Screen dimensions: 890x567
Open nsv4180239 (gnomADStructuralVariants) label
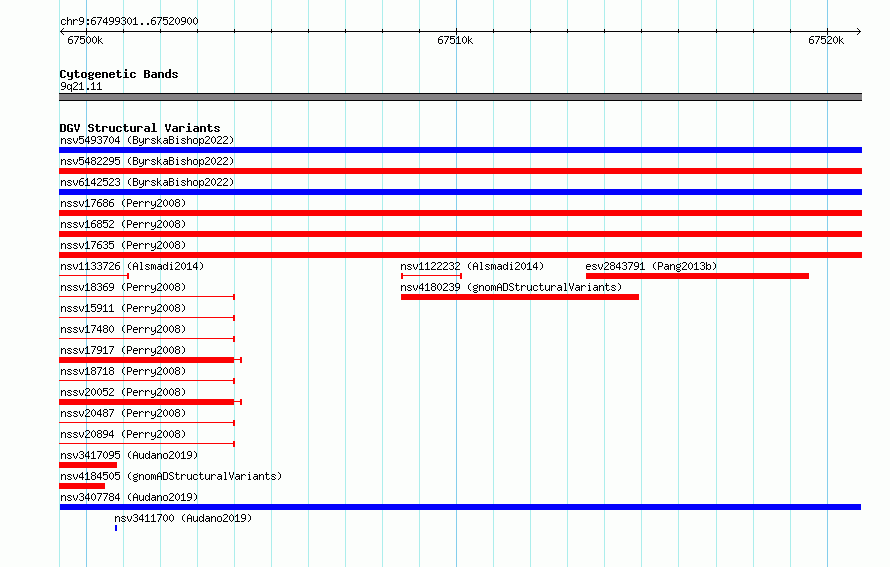[x=511, y=287]
